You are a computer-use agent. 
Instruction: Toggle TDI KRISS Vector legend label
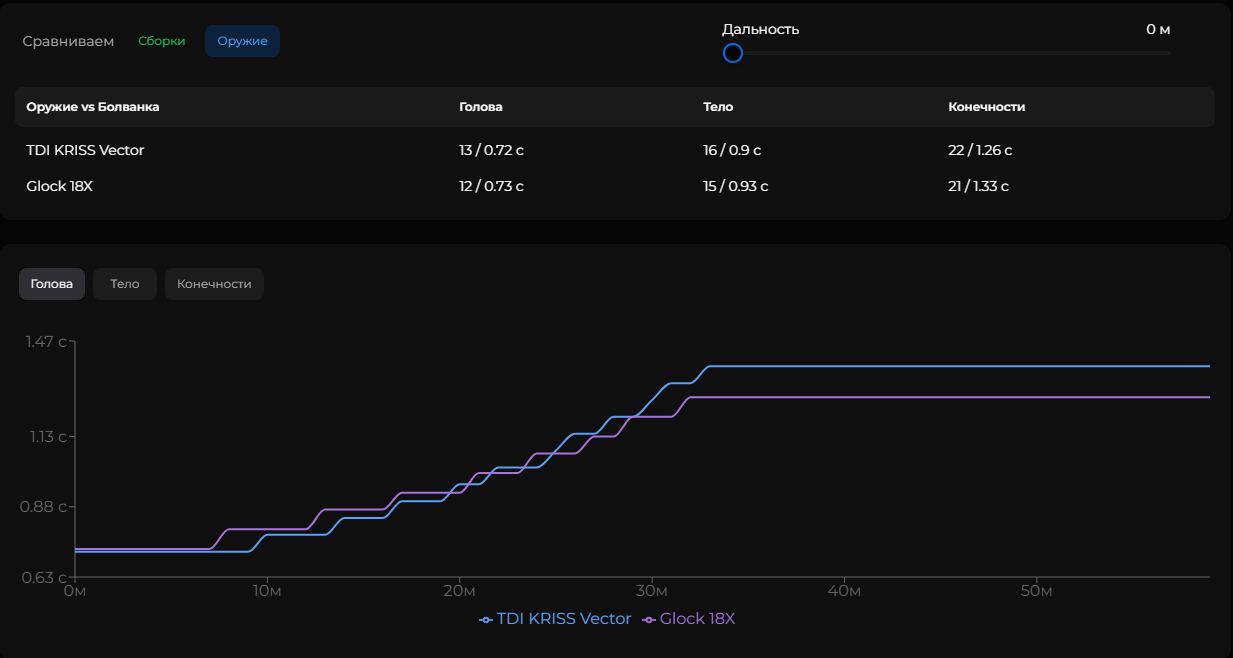pos(564,619)
